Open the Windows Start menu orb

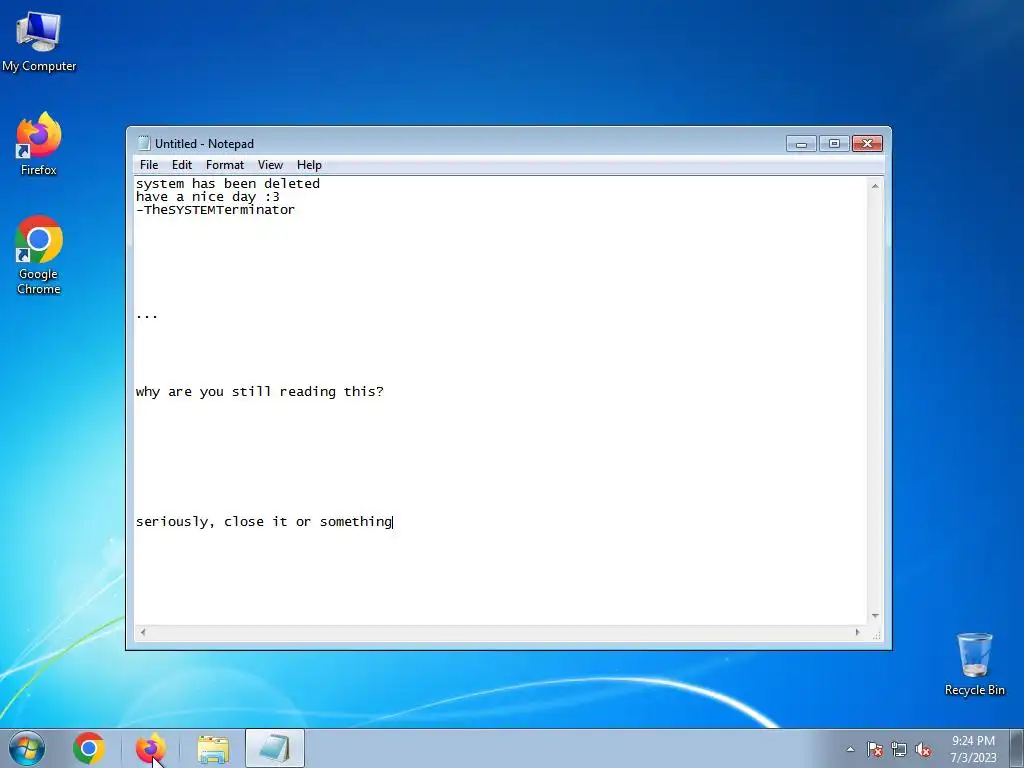[x=27, y=748]
